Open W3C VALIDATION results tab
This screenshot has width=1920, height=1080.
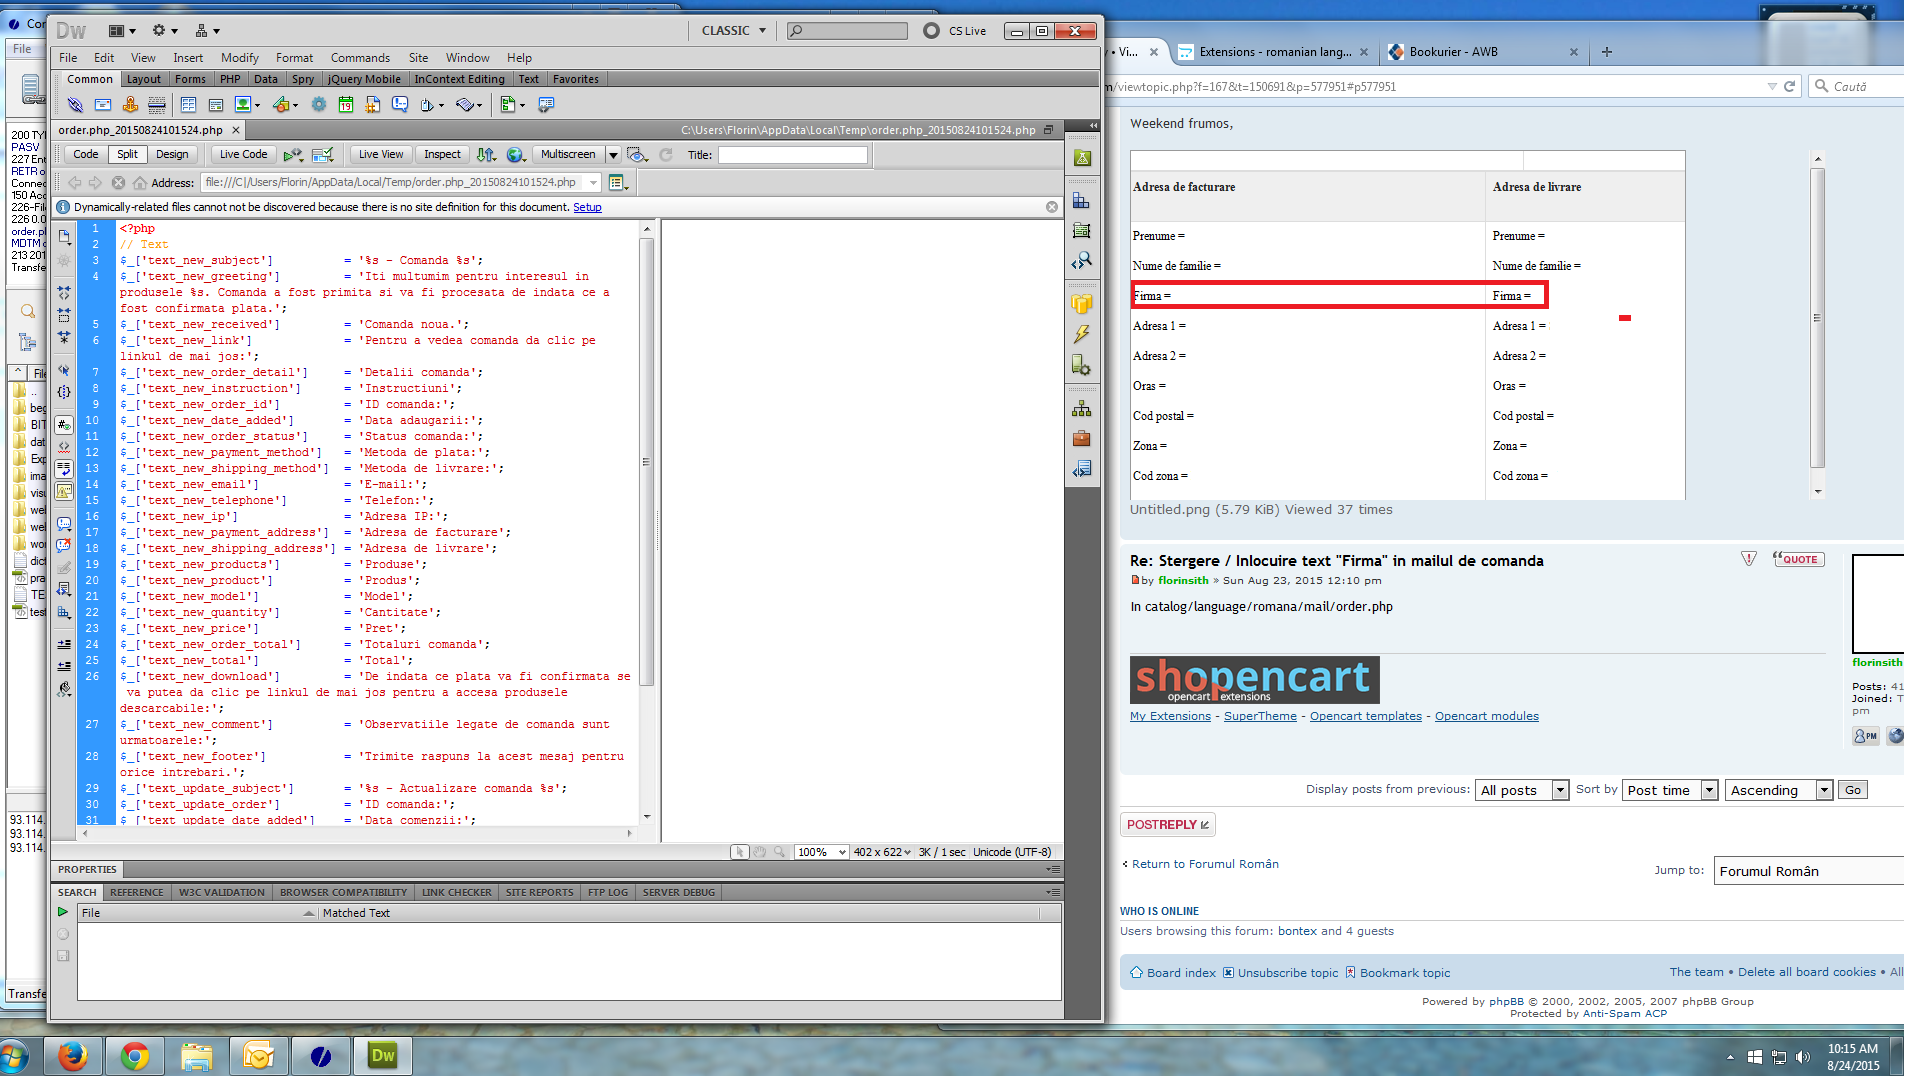222,893
